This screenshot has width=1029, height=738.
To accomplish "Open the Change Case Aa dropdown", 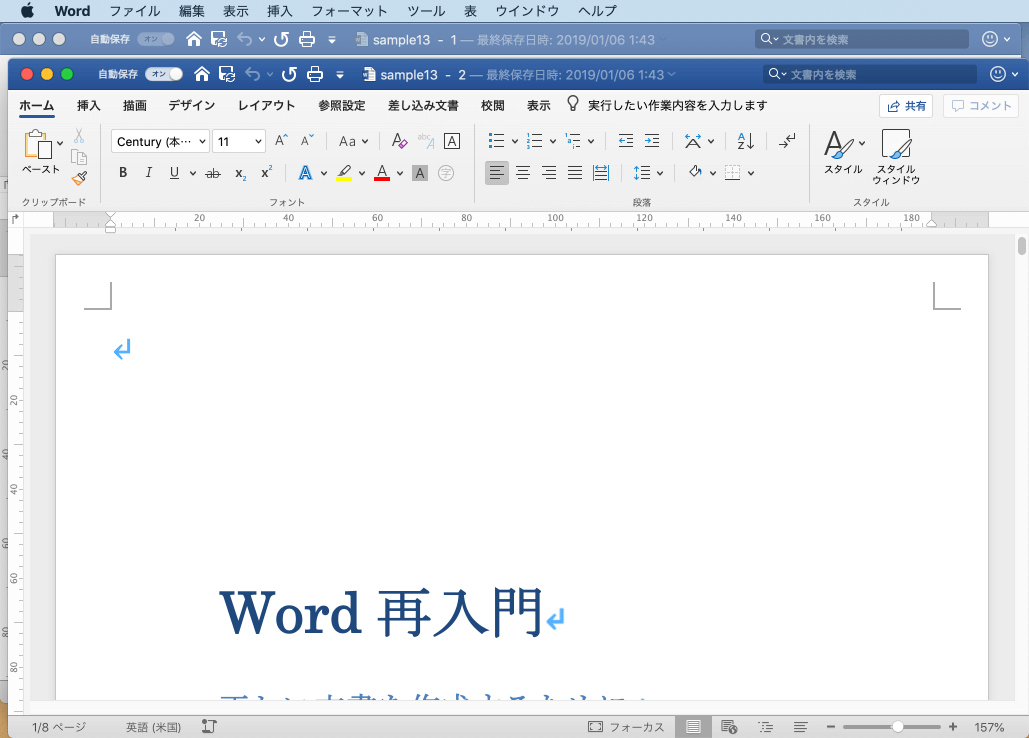I will [x=354, y=141].
